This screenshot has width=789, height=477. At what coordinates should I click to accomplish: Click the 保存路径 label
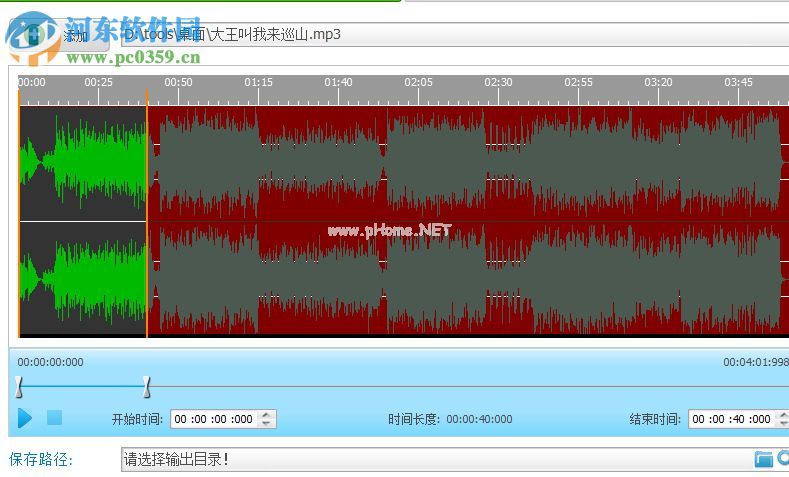41,459
